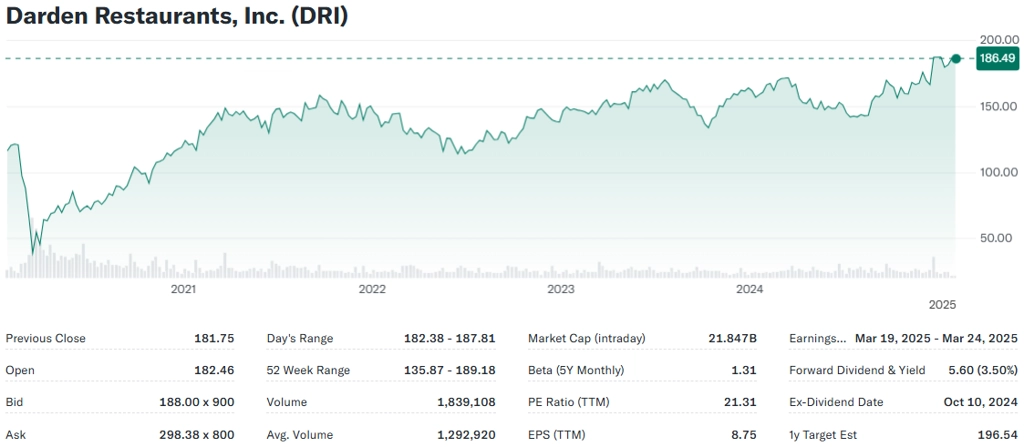
Task: Click the current price marker dot on chart
Action: [x=956, y=59]
